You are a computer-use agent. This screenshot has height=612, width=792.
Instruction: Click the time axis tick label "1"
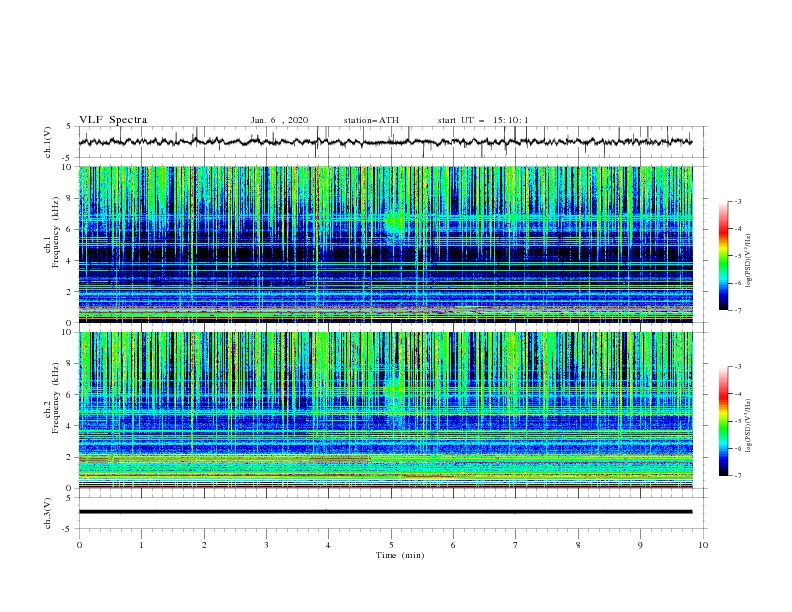pyautogui.click(x=141, y=545)
